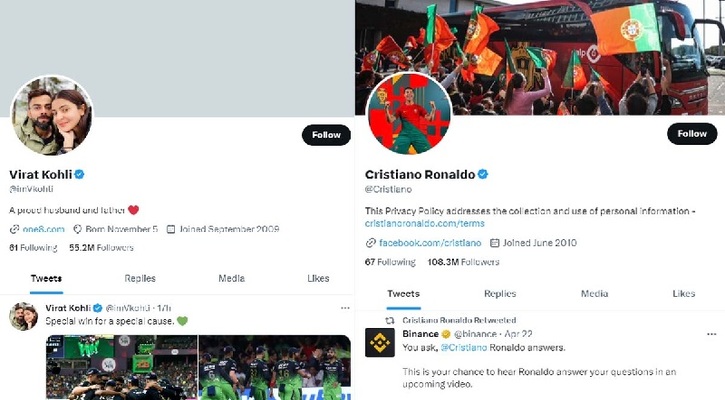Open Cristiano Ronaldo's Portugal header banner image
This screenshot has height=400, width=725.
(540, 57)
